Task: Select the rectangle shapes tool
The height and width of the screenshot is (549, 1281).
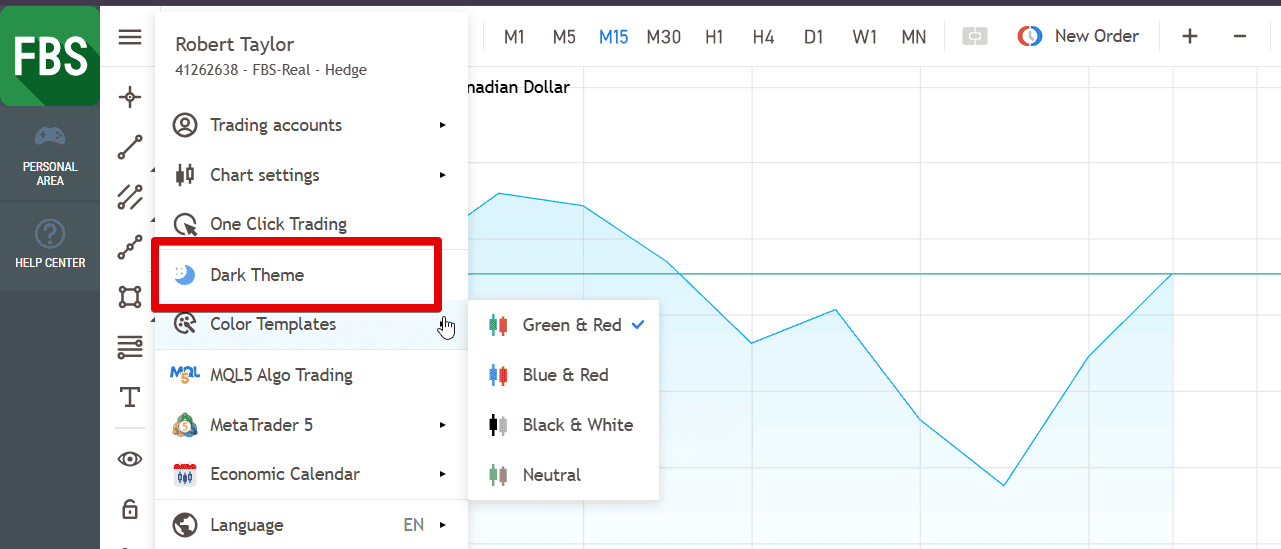Action: pos(130,297)
